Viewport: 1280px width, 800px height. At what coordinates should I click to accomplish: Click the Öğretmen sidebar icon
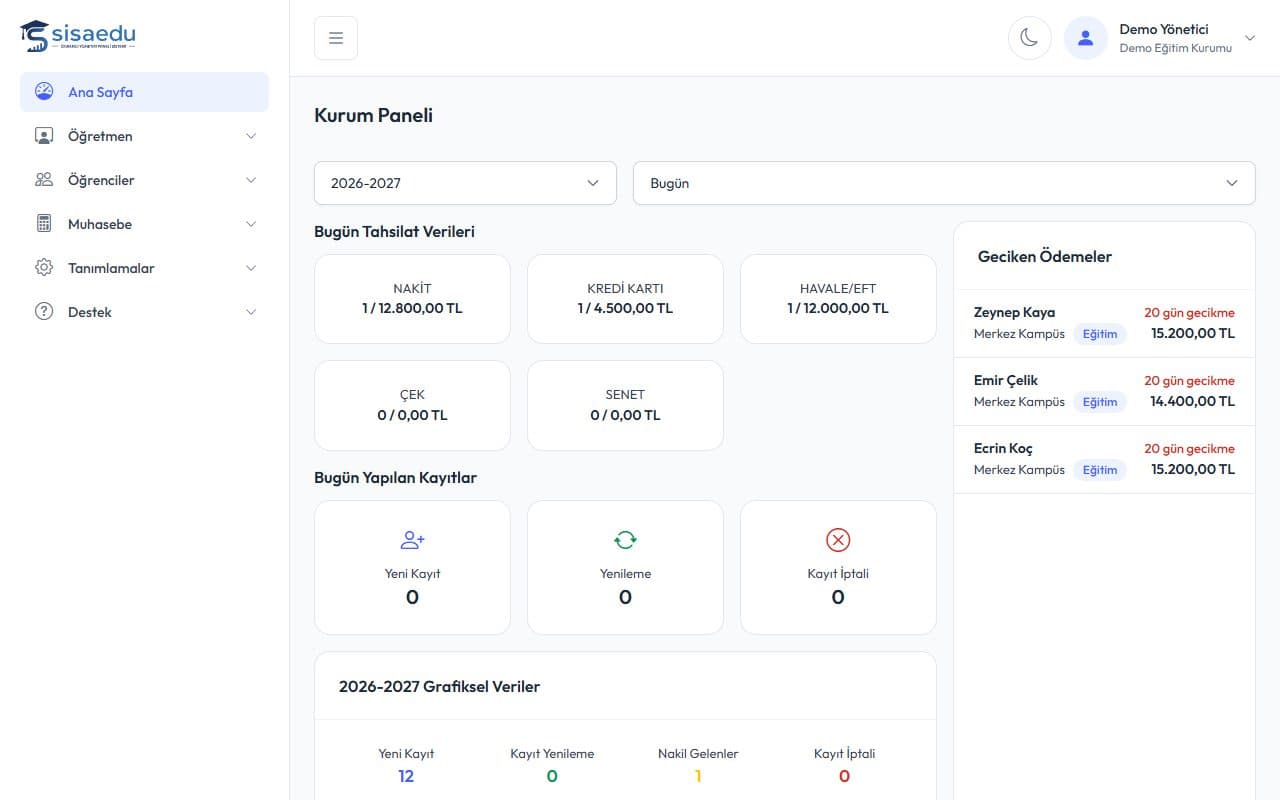coord(44,136)
